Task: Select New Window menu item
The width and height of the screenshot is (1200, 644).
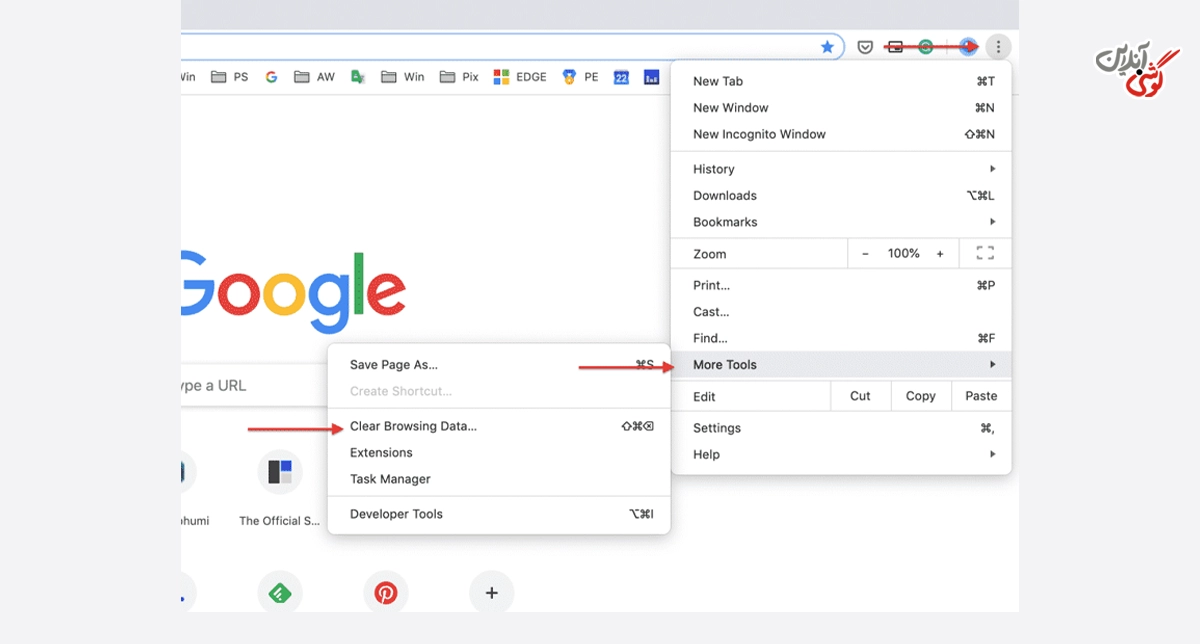Action: [x=841, y=108]
